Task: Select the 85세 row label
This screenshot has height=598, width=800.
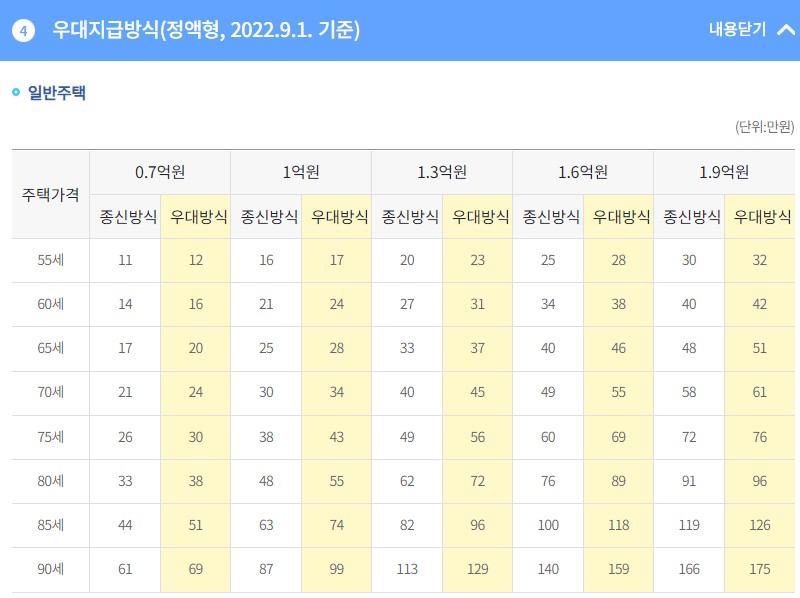Action: (x=51, y=525)
